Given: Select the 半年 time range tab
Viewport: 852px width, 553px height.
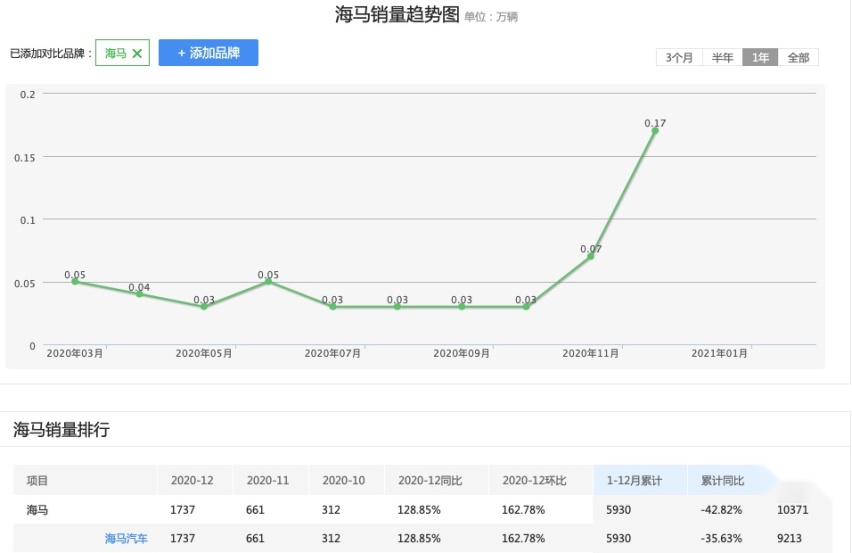Looking at the screenshot, I should 722,58.
